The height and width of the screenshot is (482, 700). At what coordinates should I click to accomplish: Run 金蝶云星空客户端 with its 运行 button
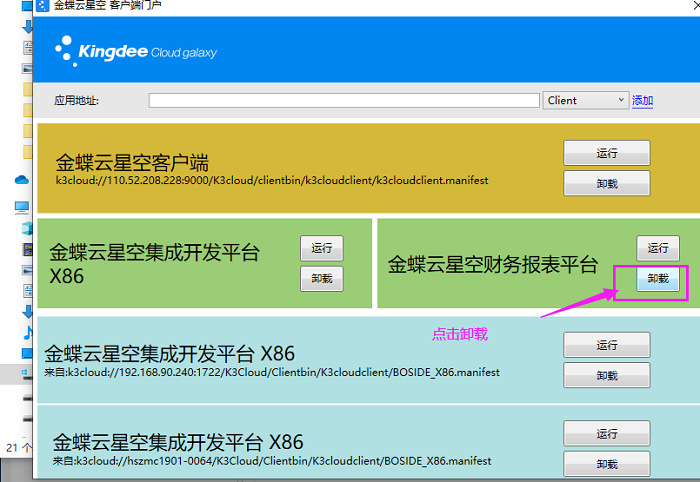[607, 153]
